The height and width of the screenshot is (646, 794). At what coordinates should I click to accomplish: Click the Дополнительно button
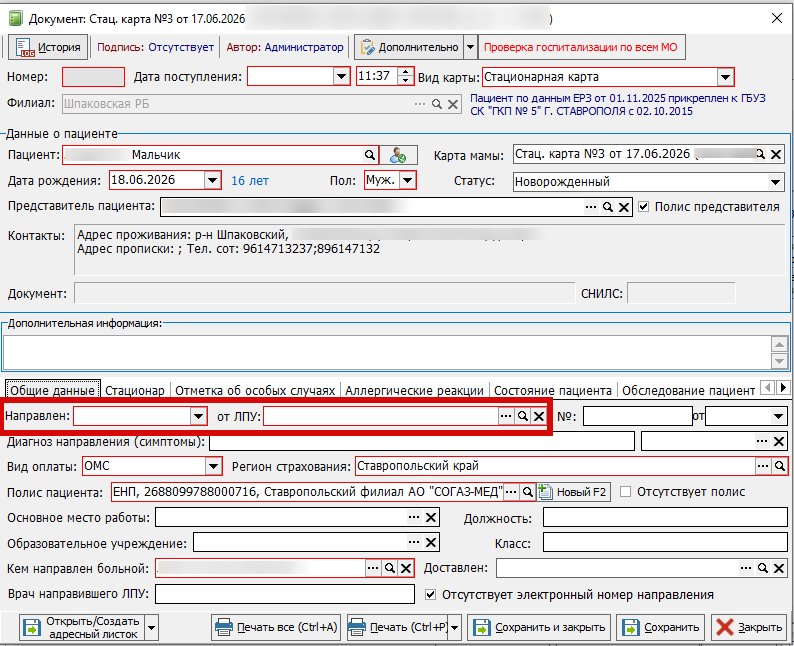(409, 48)
